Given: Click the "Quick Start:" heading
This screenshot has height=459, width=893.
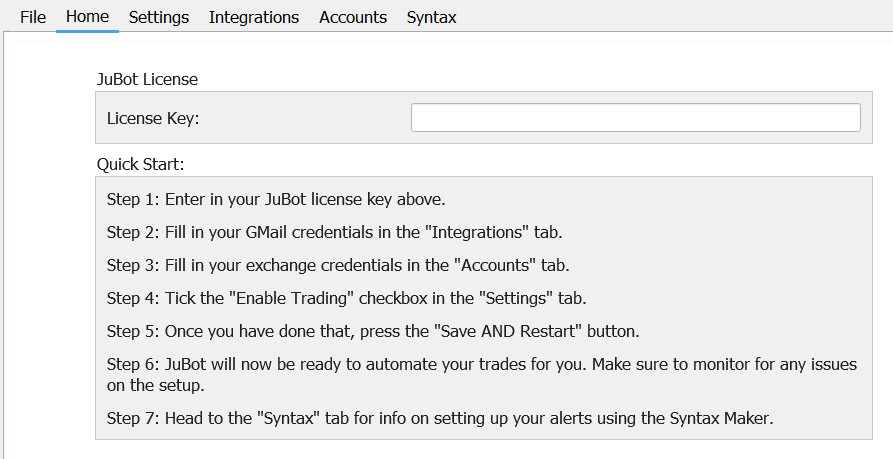Looking at the screenshot, I should (x=140, y=164).
